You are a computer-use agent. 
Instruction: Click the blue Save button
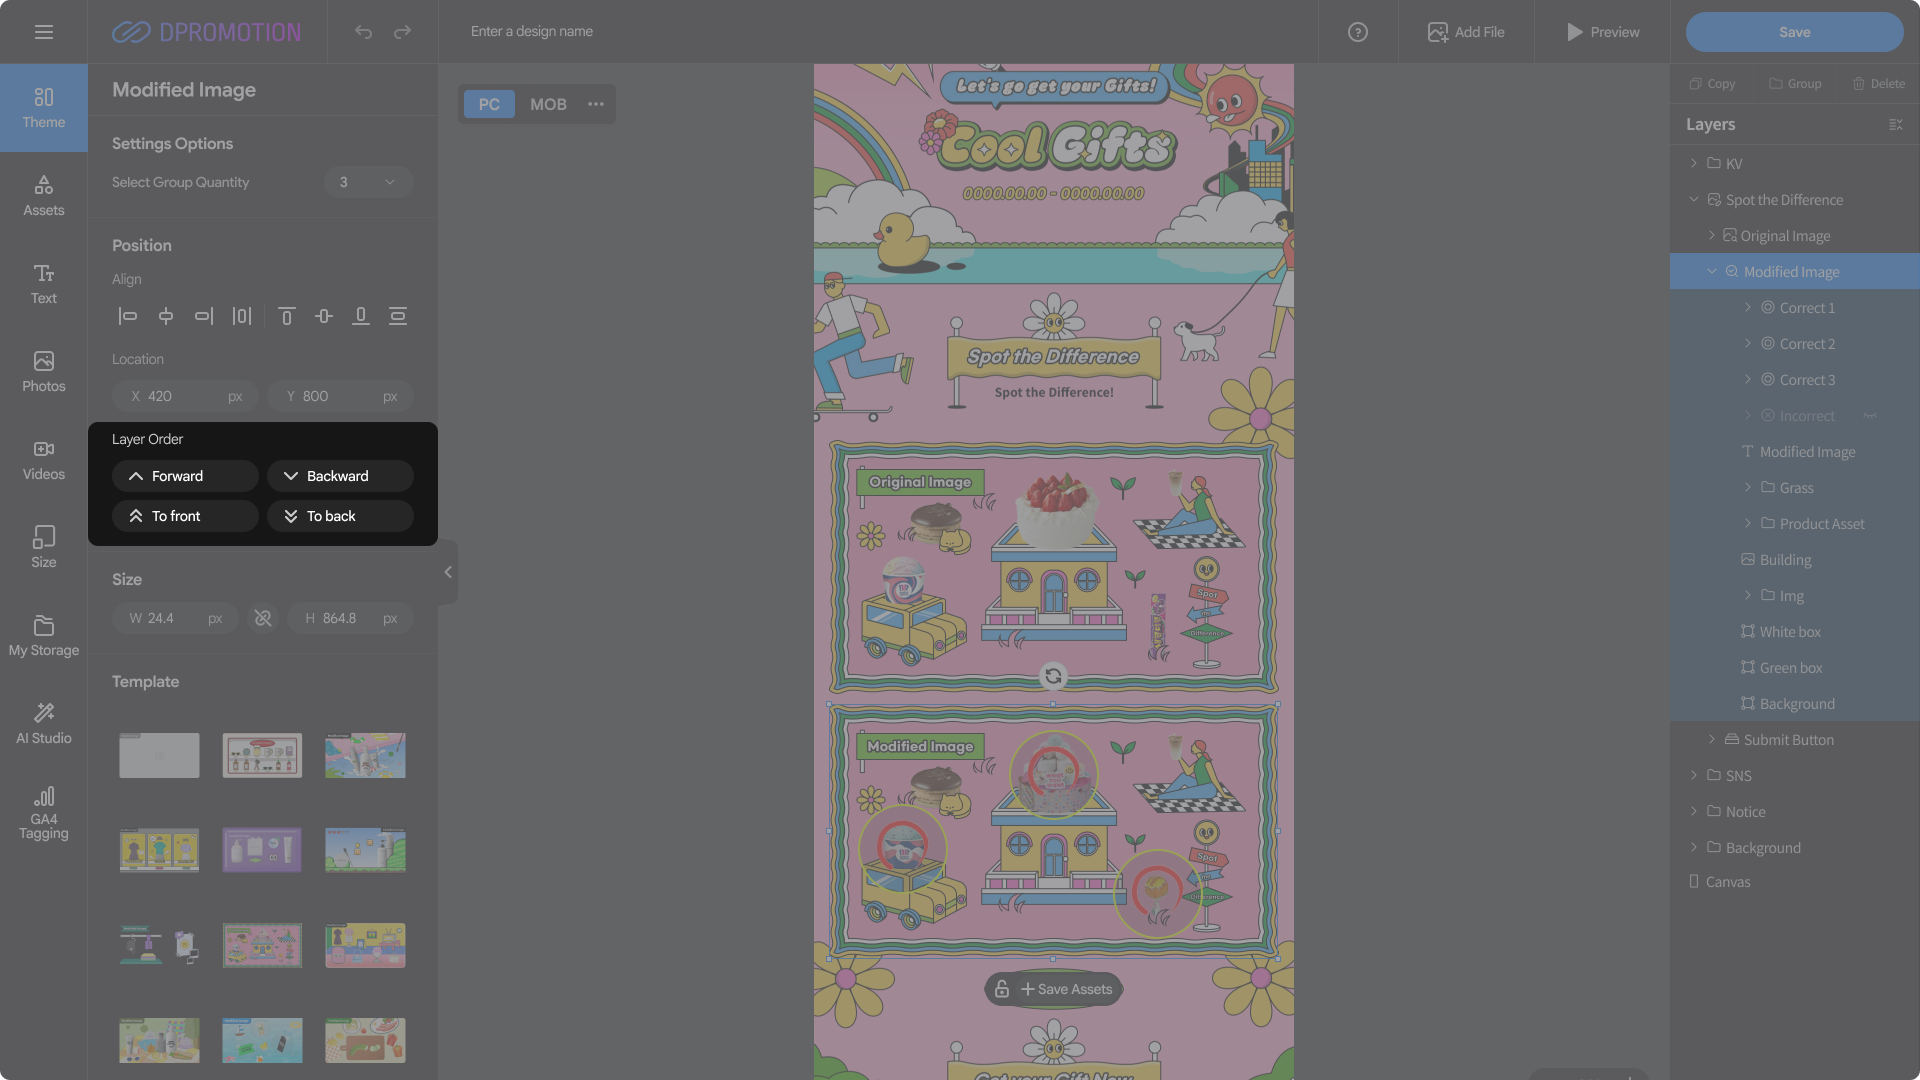(x=1794, y=32)
